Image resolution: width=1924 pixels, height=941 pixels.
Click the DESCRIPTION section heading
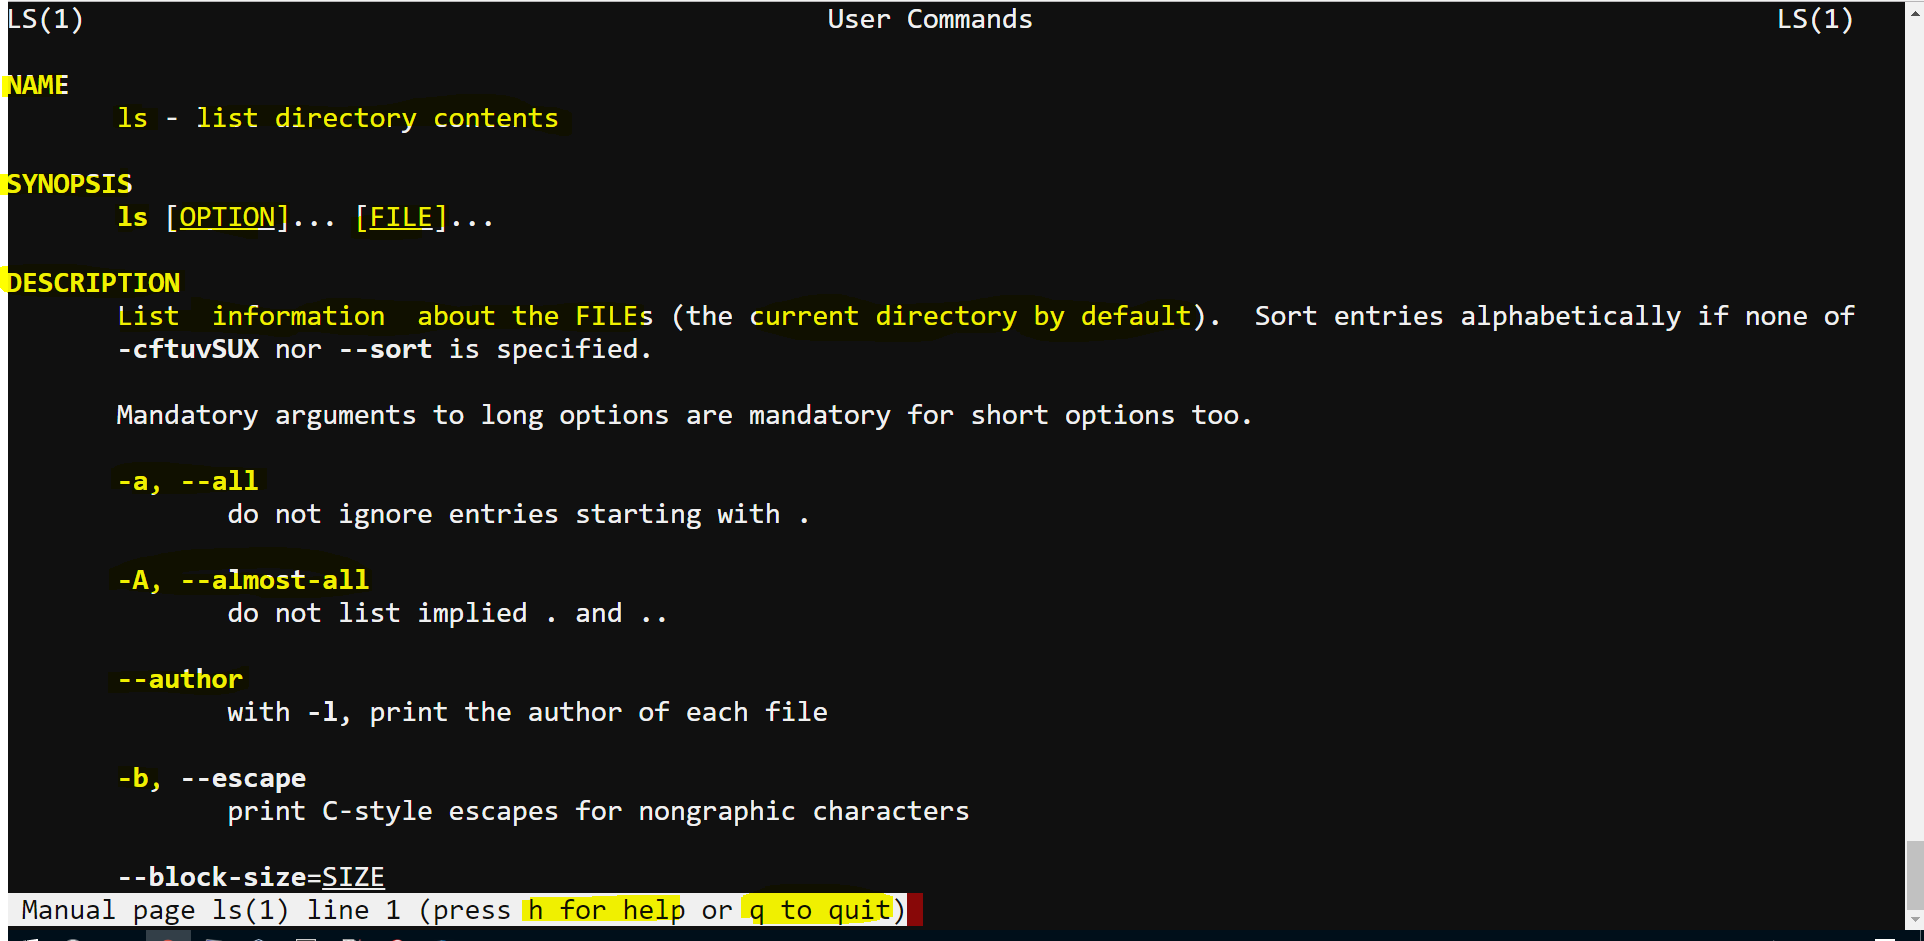coord(94,283)
